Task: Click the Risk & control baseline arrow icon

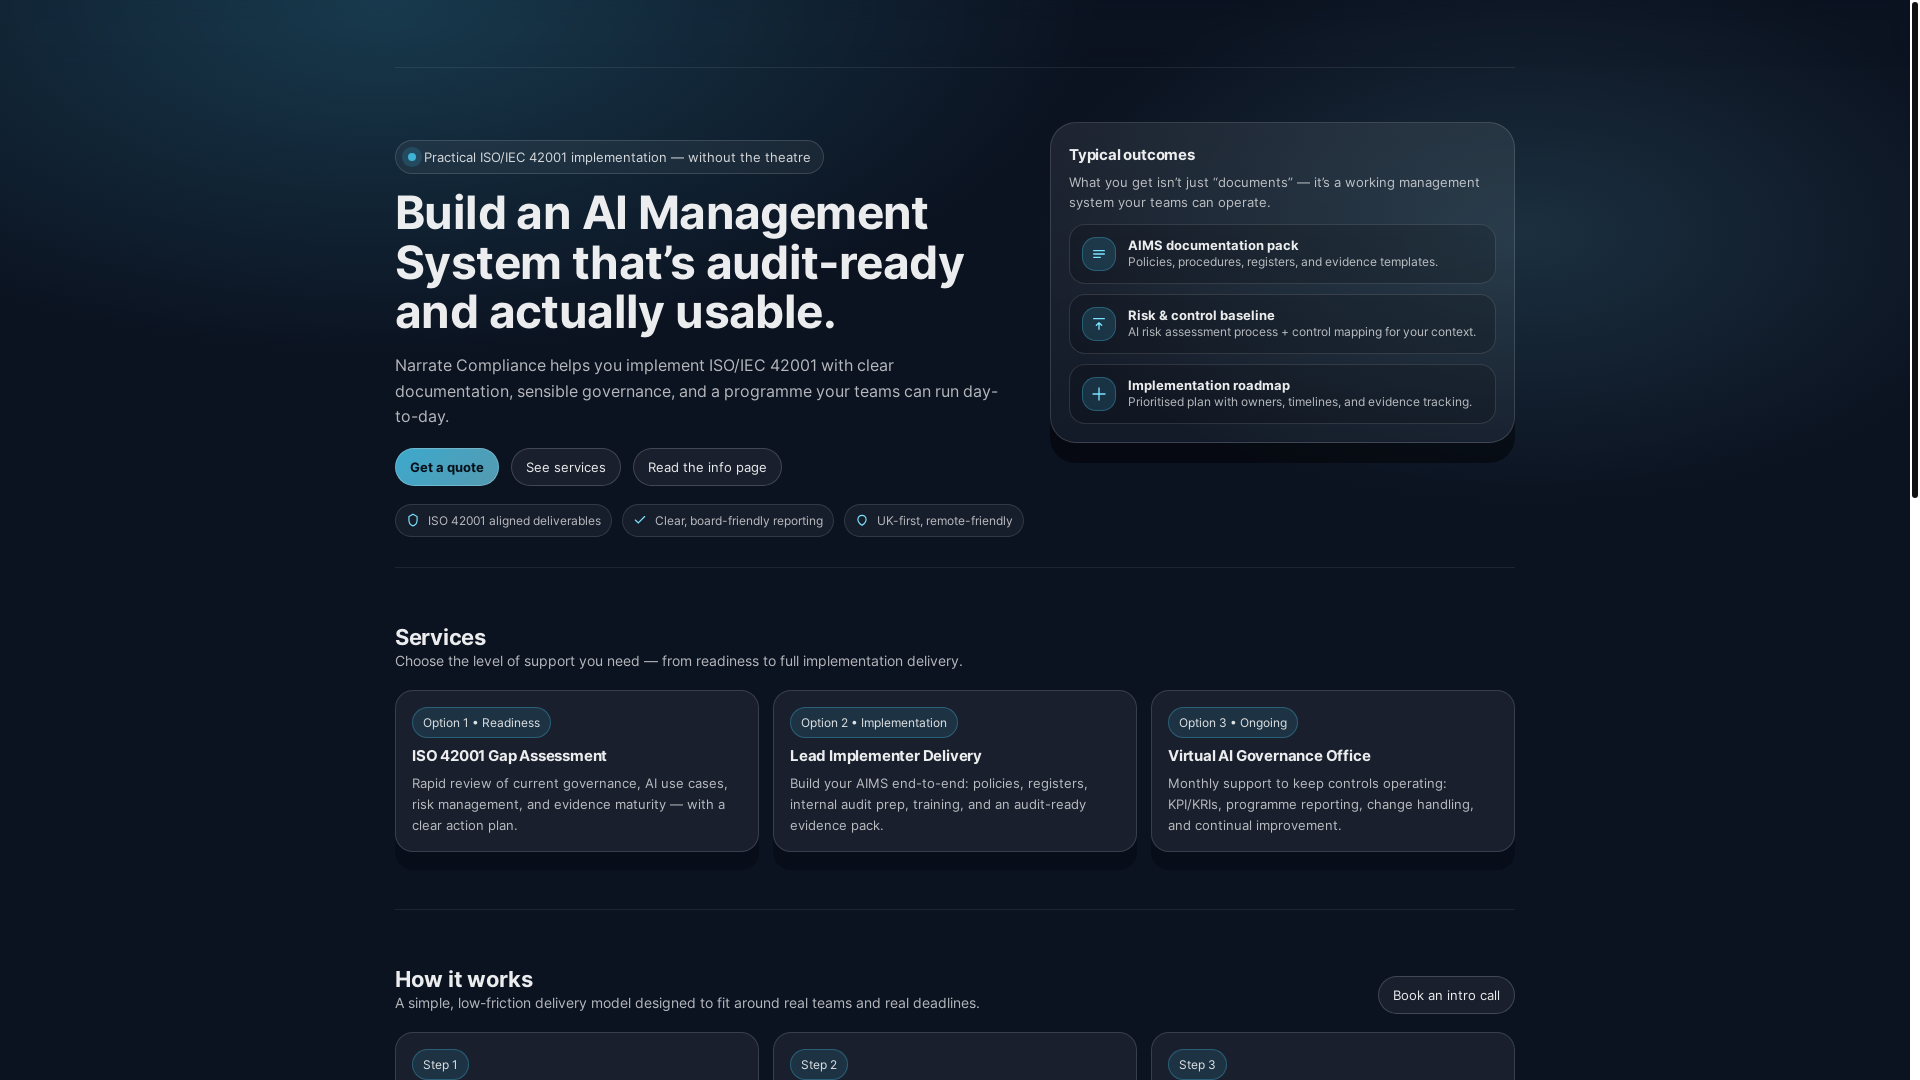Action: click(1098, 324)
